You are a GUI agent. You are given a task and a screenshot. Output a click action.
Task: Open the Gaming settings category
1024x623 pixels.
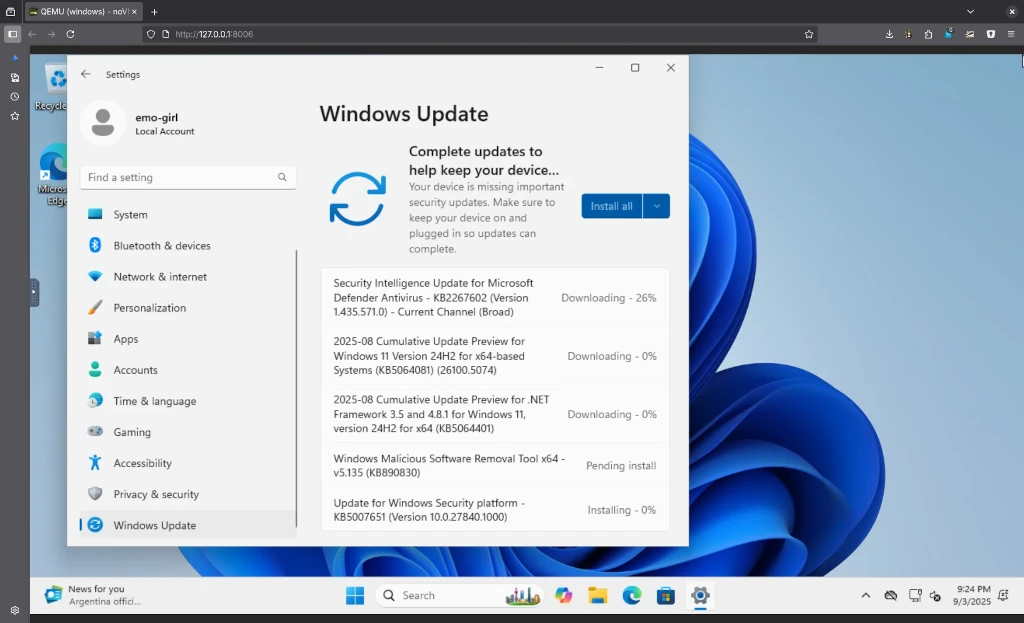pyautogui.click(x=188, y=432)
